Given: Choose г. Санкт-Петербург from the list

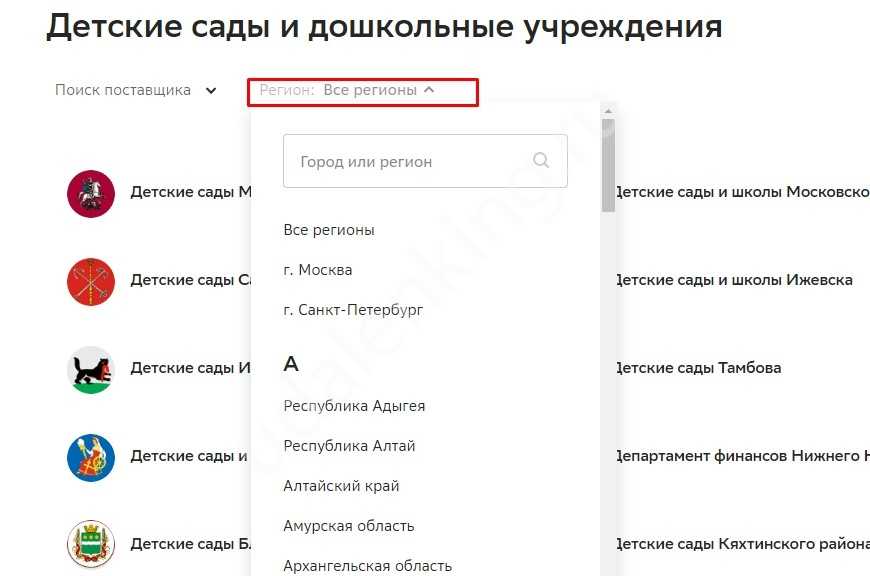Looking at the screenshot, I should pyautogui.click(x=353, y=310).
